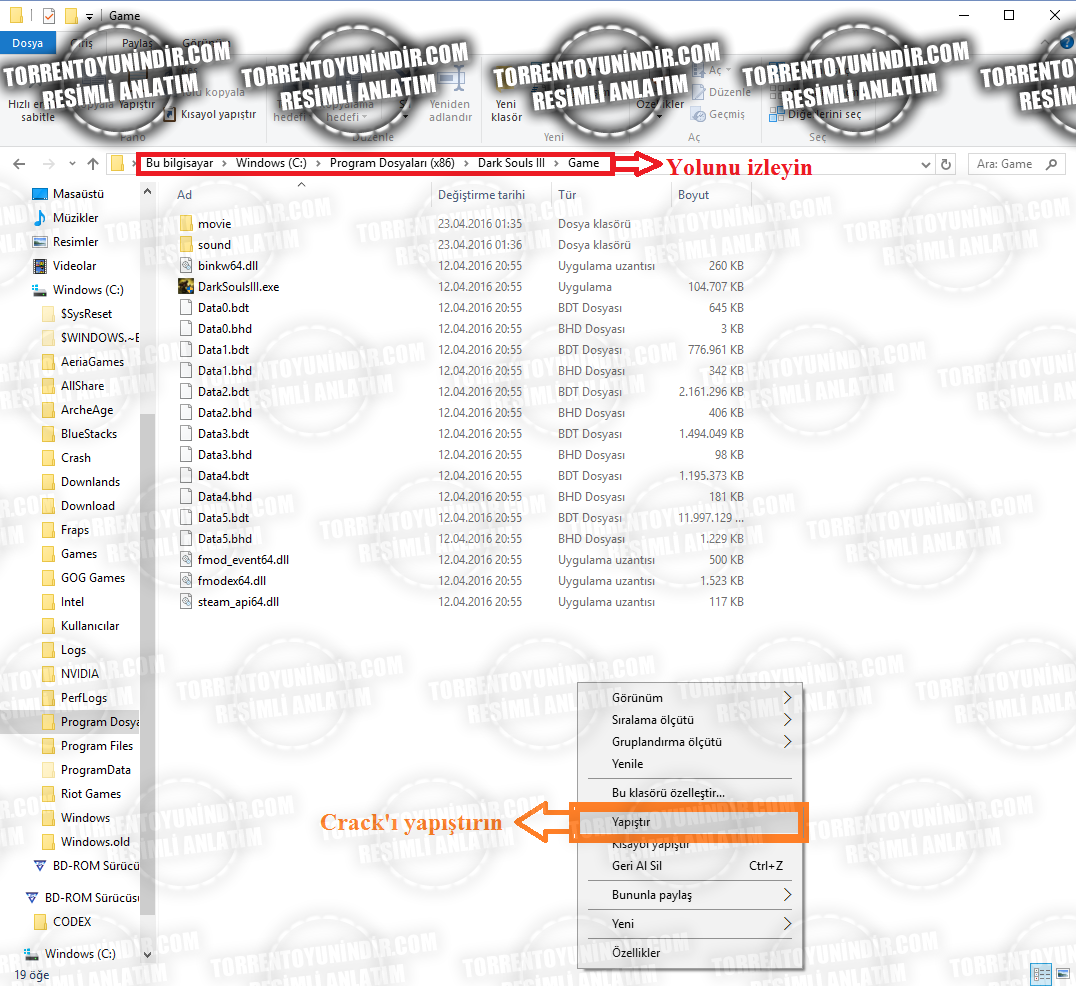Open the Dosya ribbon tab
The height and width of the screenshot is (986, 1076).
coord(27,43)
